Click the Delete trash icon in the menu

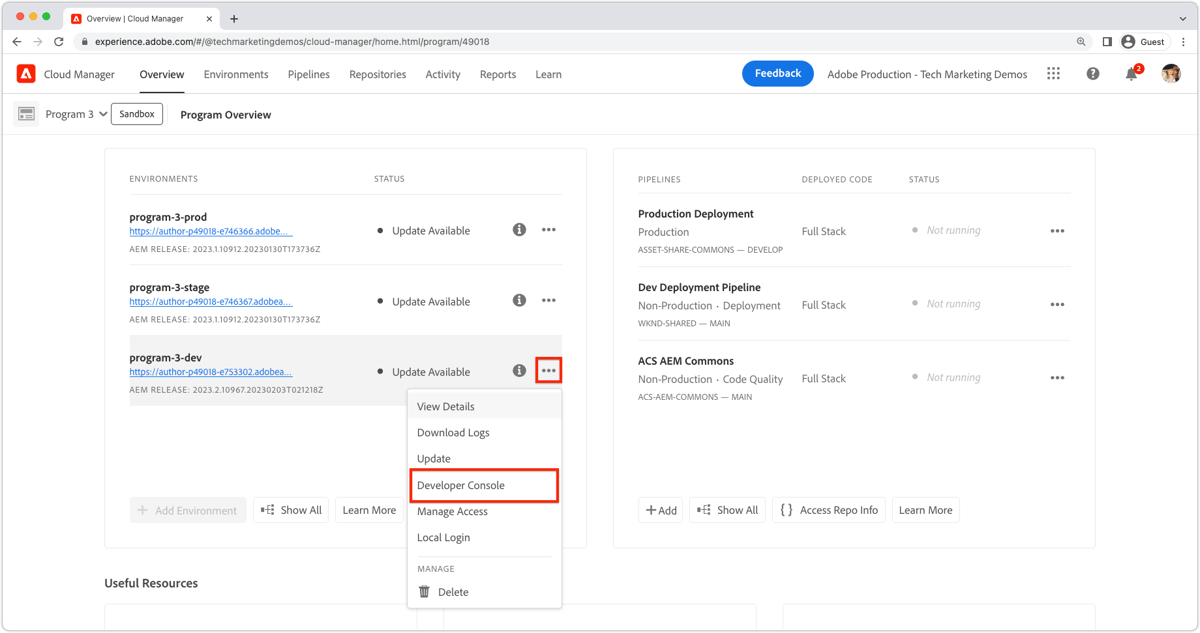click(424, 591)
